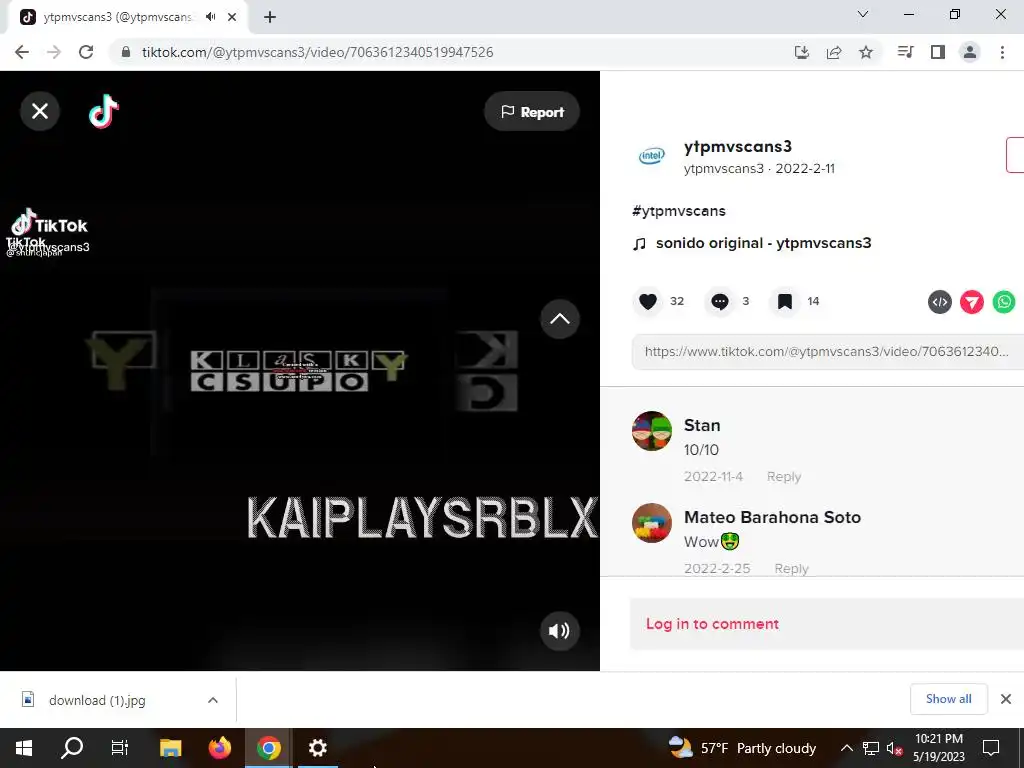The width and height of the screenshot is (1024, 768).
Task: Click Log in to comment
Action: (712, 624)
